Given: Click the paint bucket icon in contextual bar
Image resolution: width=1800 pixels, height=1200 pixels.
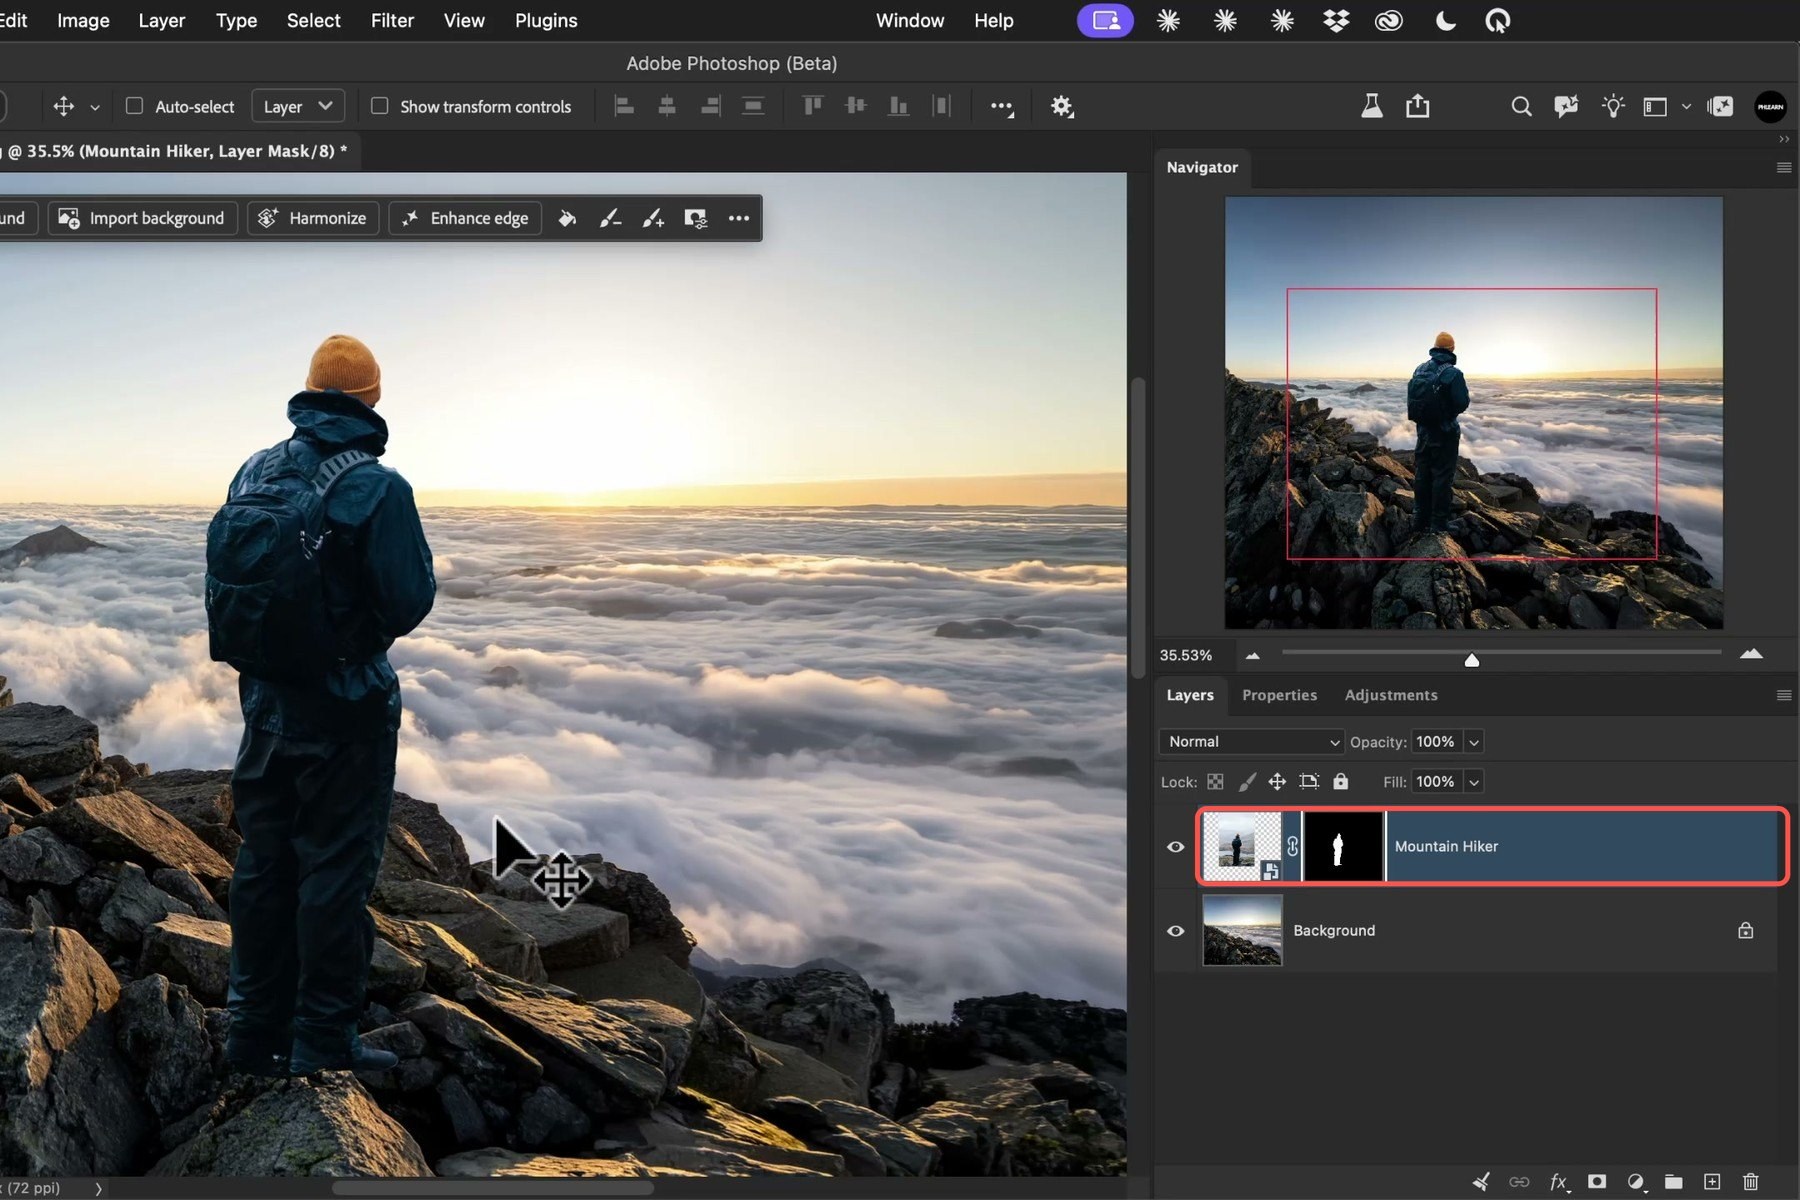Looking at the screenshot, I should 567,218.
